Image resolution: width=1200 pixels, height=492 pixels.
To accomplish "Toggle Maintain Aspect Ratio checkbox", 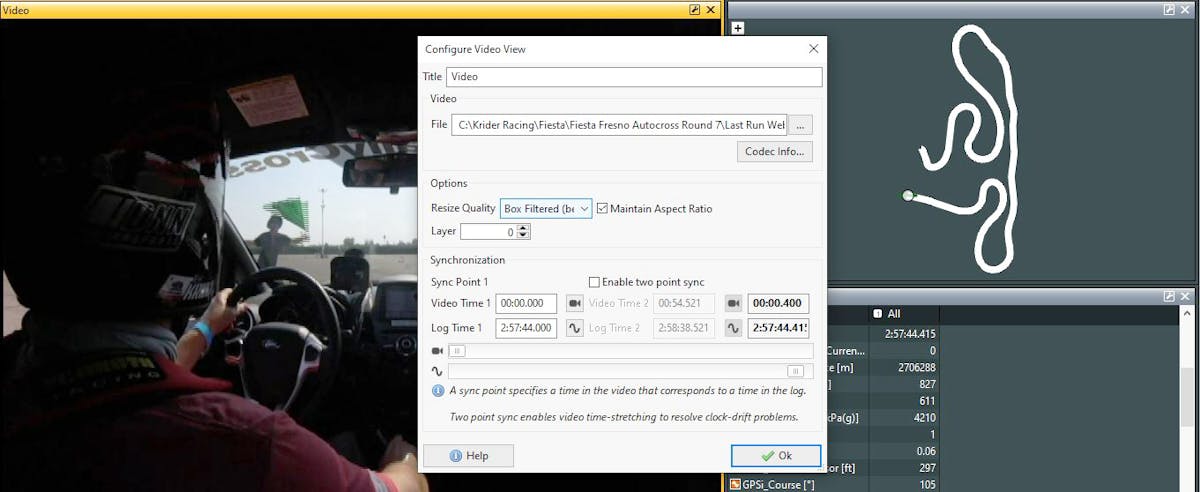I will [602, 209].
